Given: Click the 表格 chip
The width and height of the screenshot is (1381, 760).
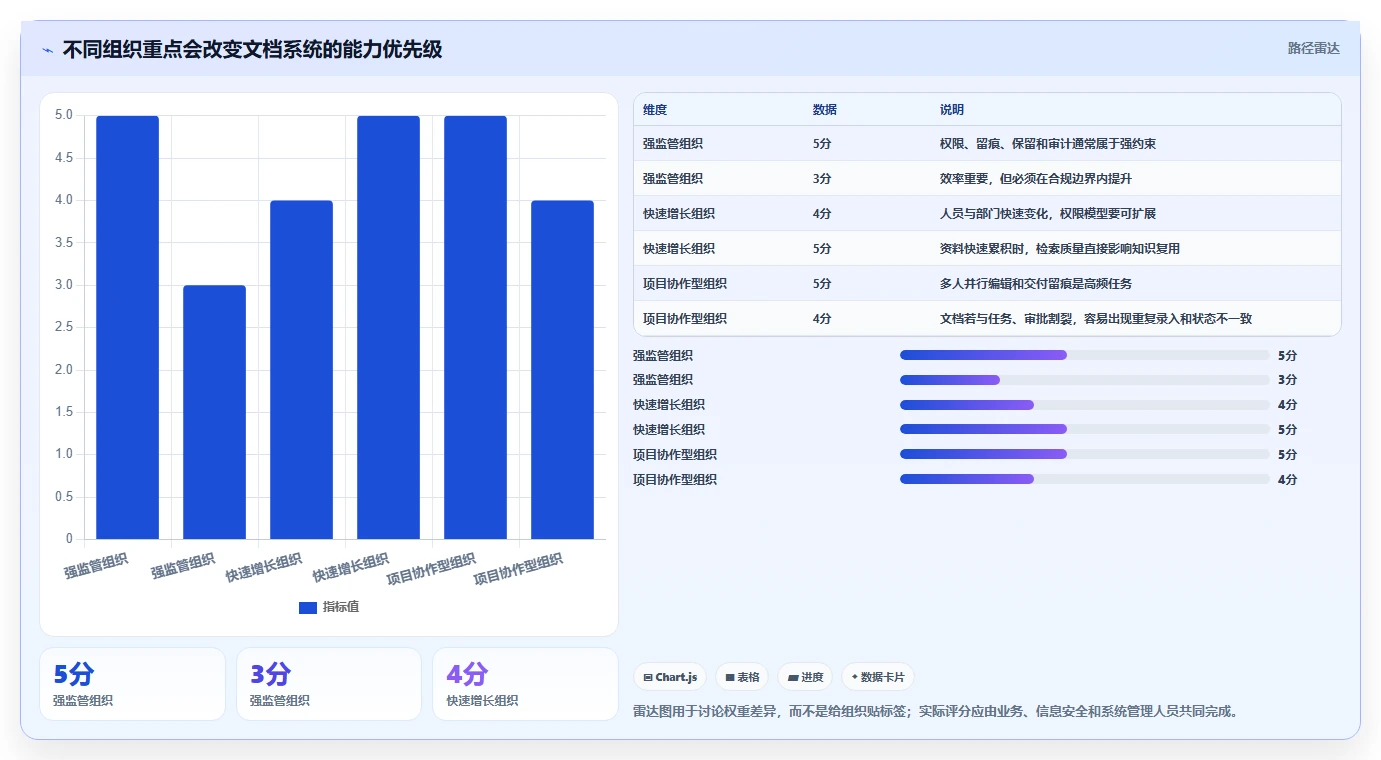Looking at the screenshot, I should pos(742,677).
